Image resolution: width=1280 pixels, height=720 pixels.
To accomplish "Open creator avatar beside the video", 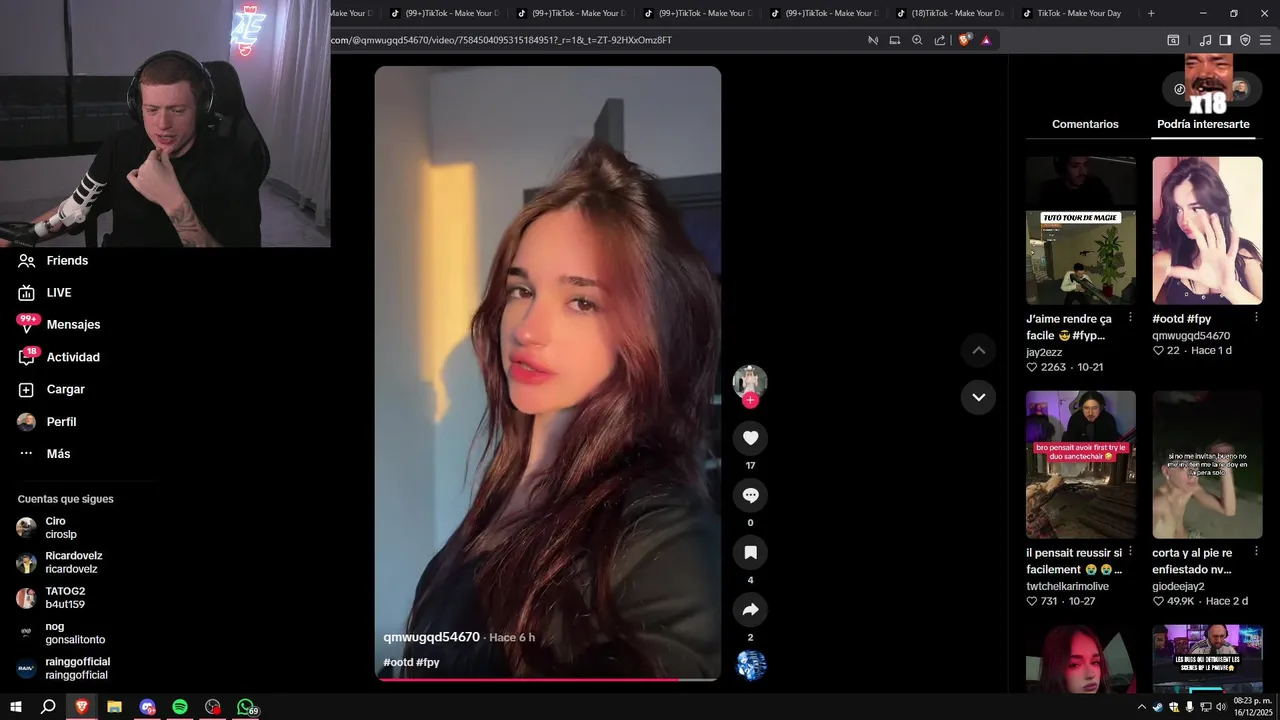I will click(750, 381).
